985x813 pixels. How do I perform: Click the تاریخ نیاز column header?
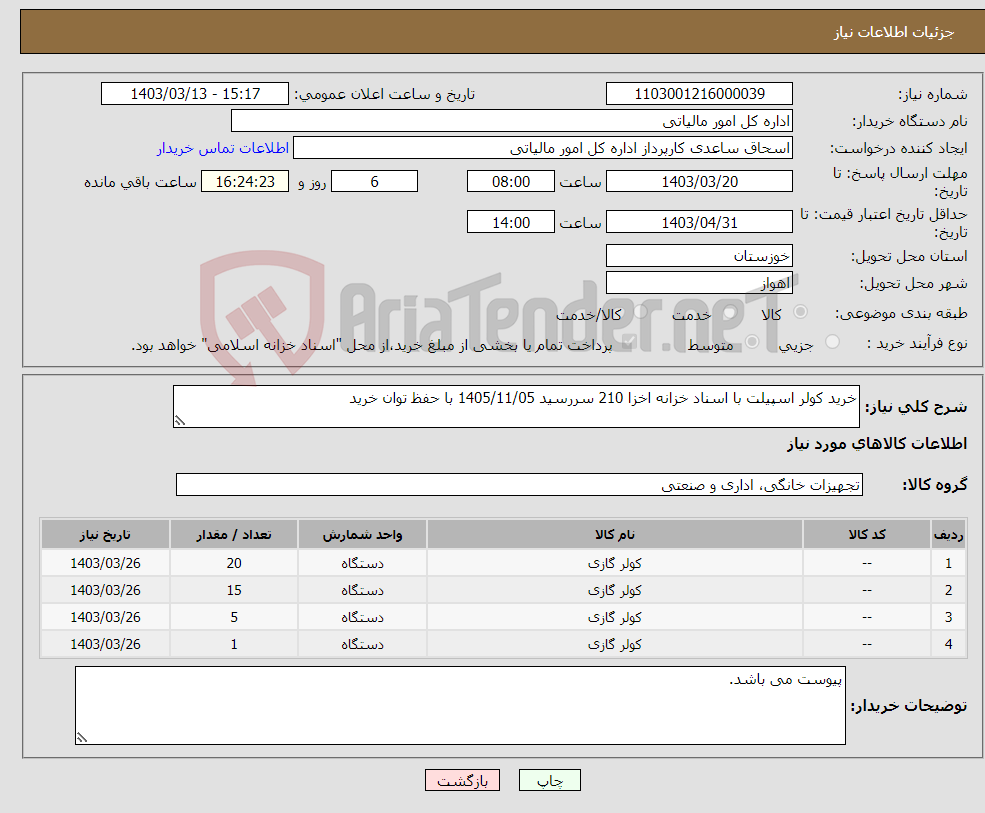(x=106, y=535)
